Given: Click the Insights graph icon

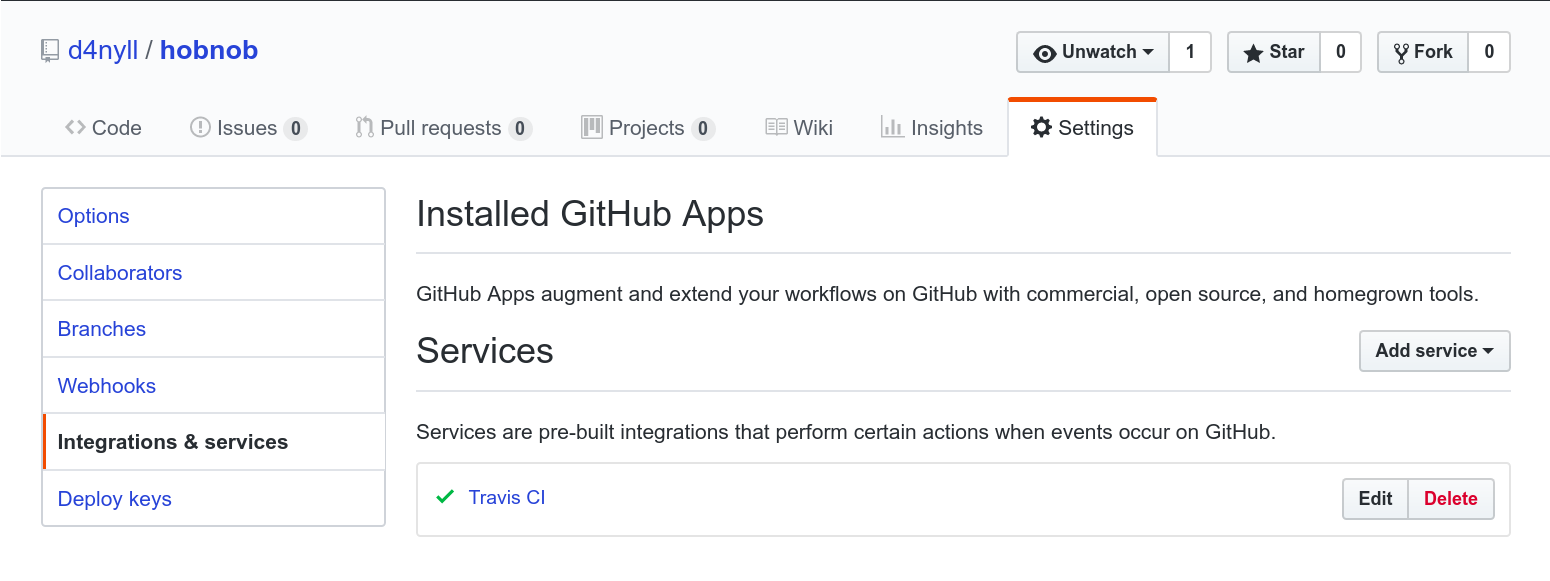Looking at the screenshot, I should coord(892,127).
